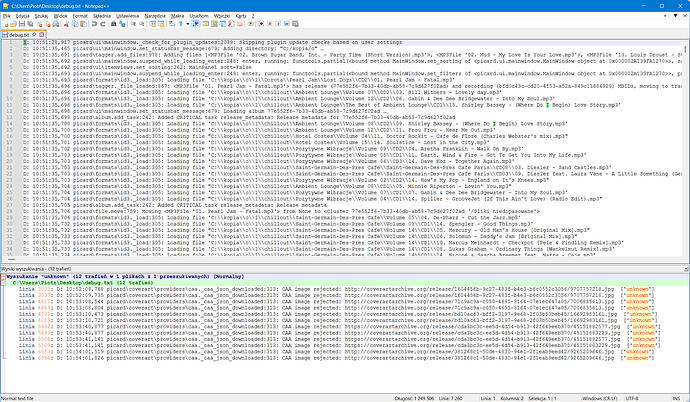690x402 pixels.
Task: Toggle file monitoring eye icon
Action: pos(250,24)
